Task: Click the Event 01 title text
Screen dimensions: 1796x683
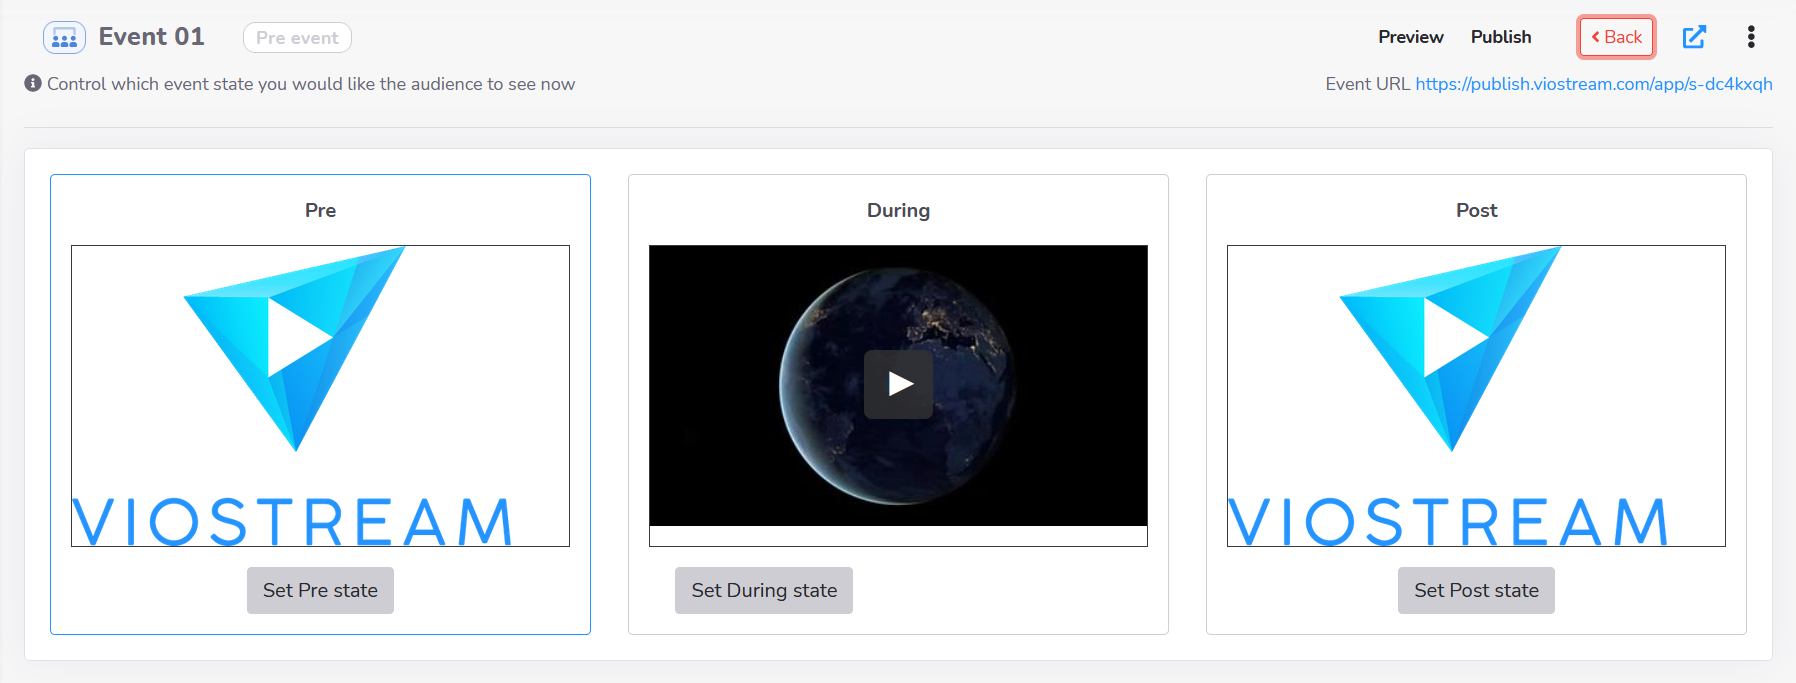Action: pyautogui.click(x=151, y=37)
